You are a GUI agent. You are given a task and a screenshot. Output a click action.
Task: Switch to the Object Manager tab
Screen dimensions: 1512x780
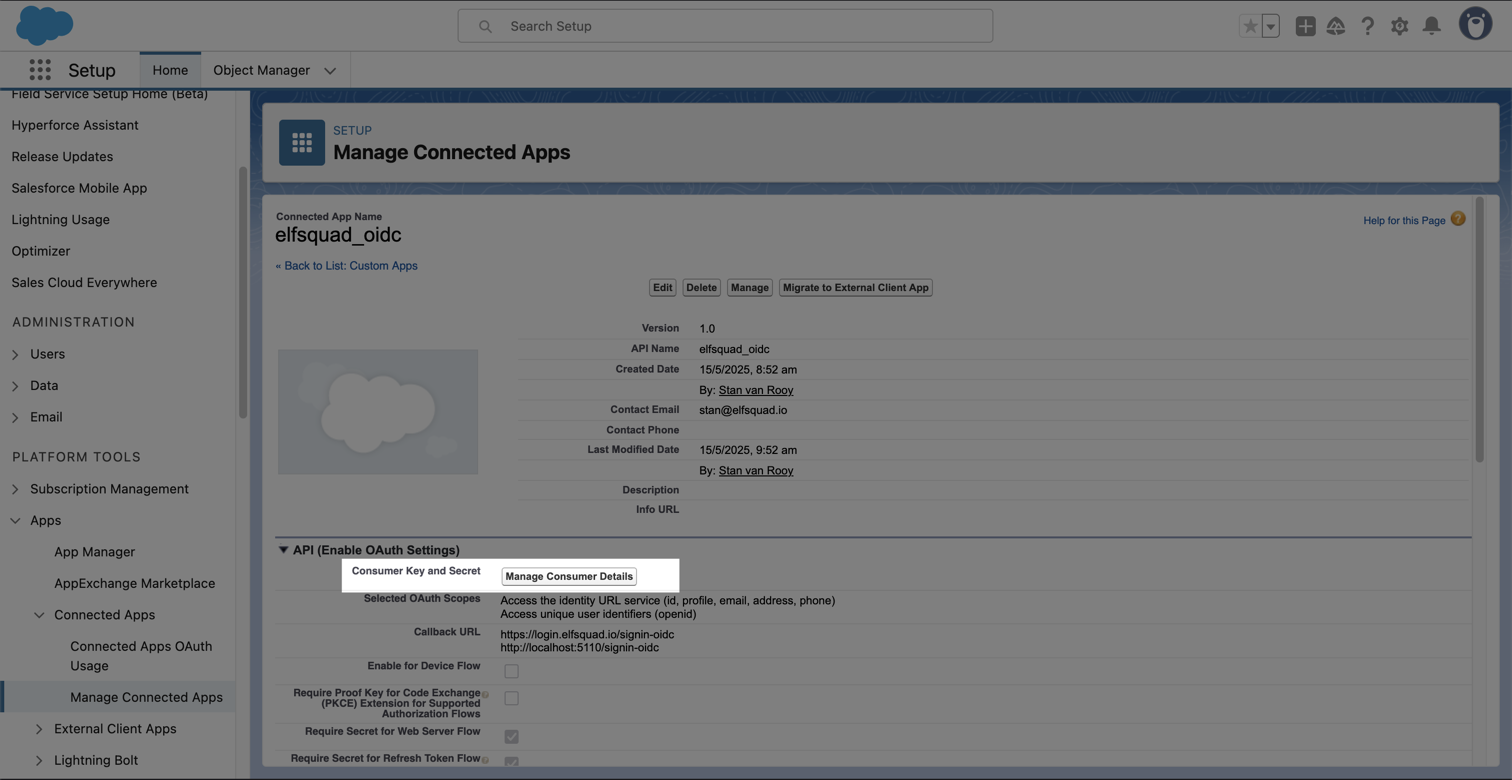pyautogui.click(x=261, y=70)
